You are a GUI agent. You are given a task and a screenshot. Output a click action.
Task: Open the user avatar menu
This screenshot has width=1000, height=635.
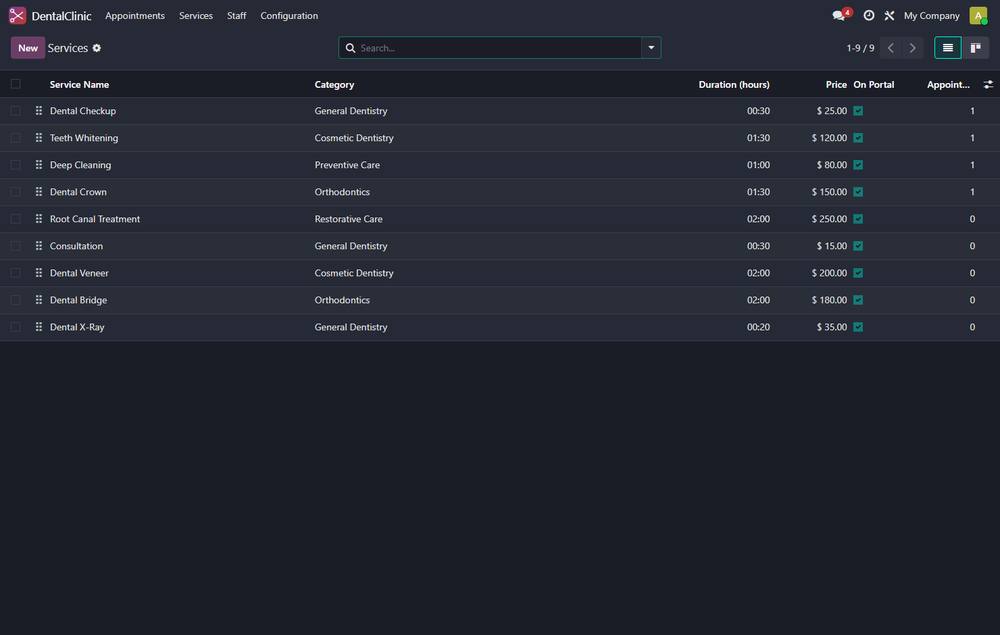(978, 15)
